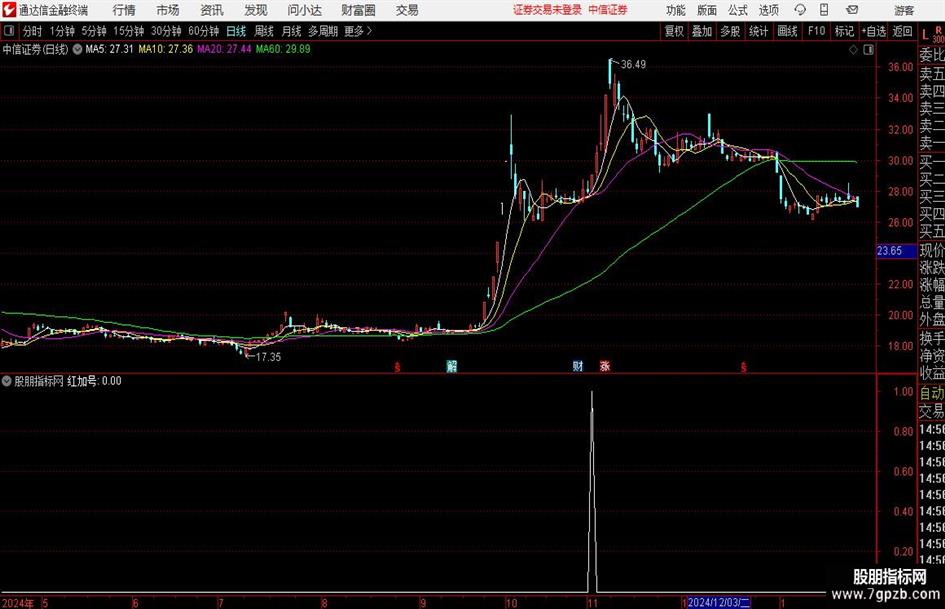The image size is (945, 609).
Task: Click the 自动 label in right panel
Action: click(932, 393)
